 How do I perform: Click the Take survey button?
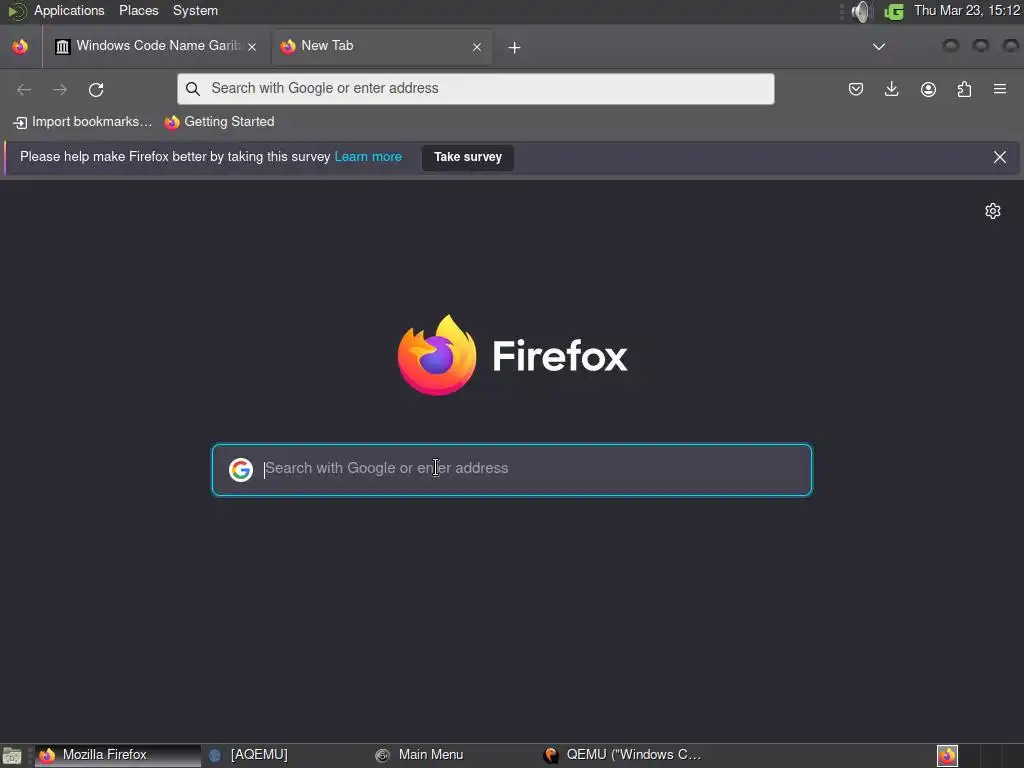468,157
